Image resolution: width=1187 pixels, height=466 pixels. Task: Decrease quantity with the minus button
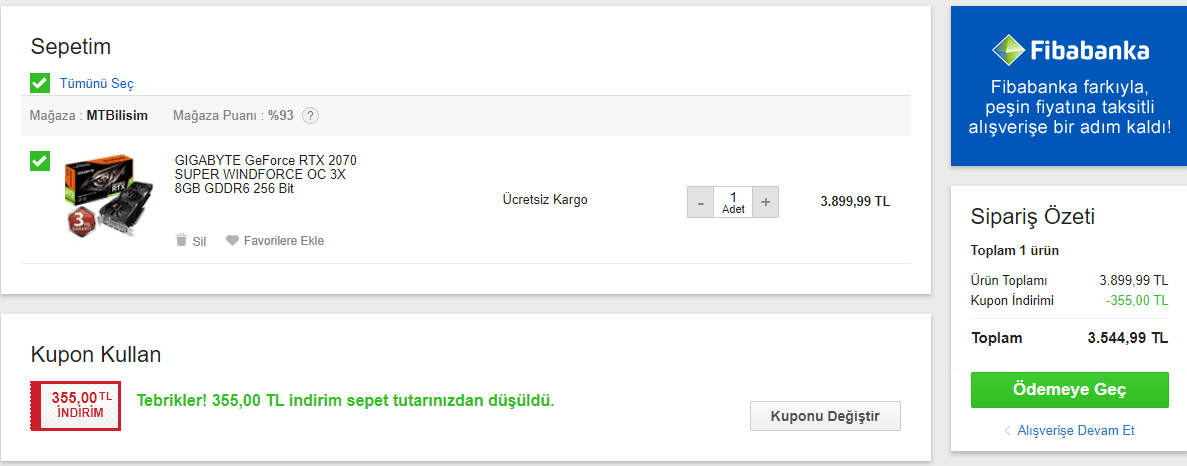(x=701, y=202)
